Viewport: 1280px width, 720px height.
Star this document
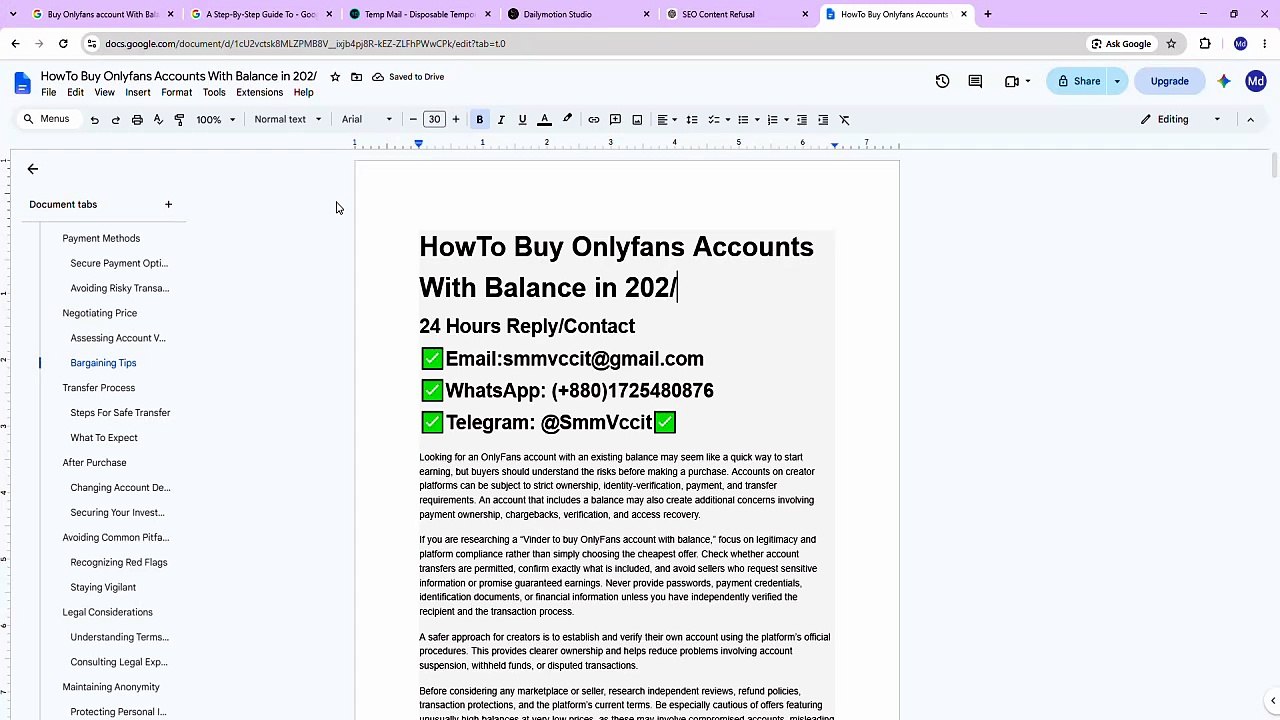pyautogui.click(x=335, y=77)
